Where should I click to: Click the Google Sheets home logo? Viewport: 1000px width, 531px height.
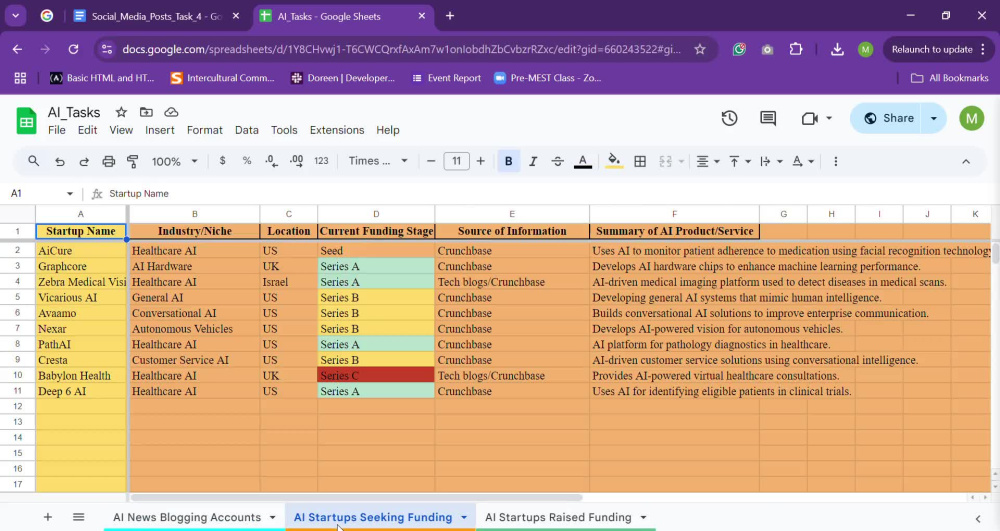[x=26, y=120]
